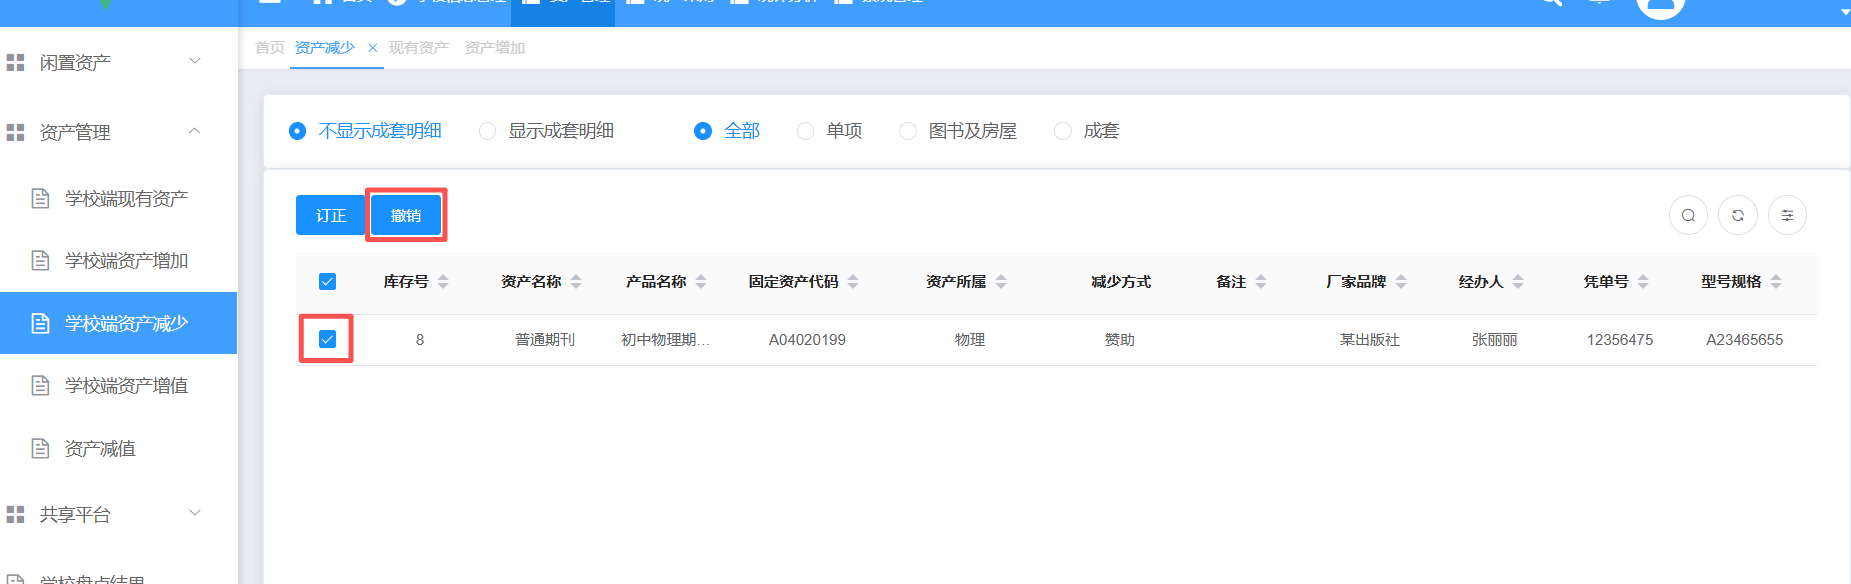Toggle the select-all header checkbox
This screenshot has width=1851, height=584.
[x=327, y=282]
